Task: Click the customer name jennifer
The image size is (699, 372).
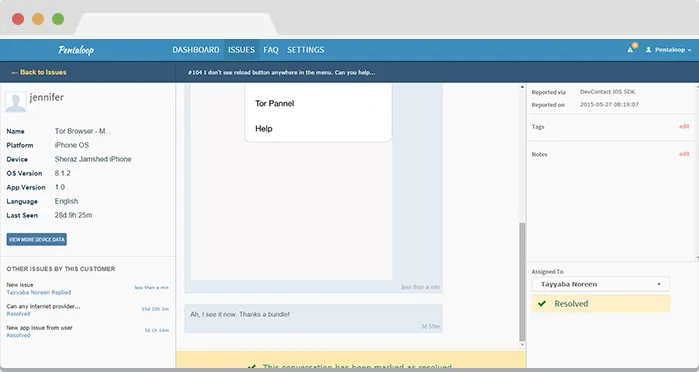Action: [46, 97]
